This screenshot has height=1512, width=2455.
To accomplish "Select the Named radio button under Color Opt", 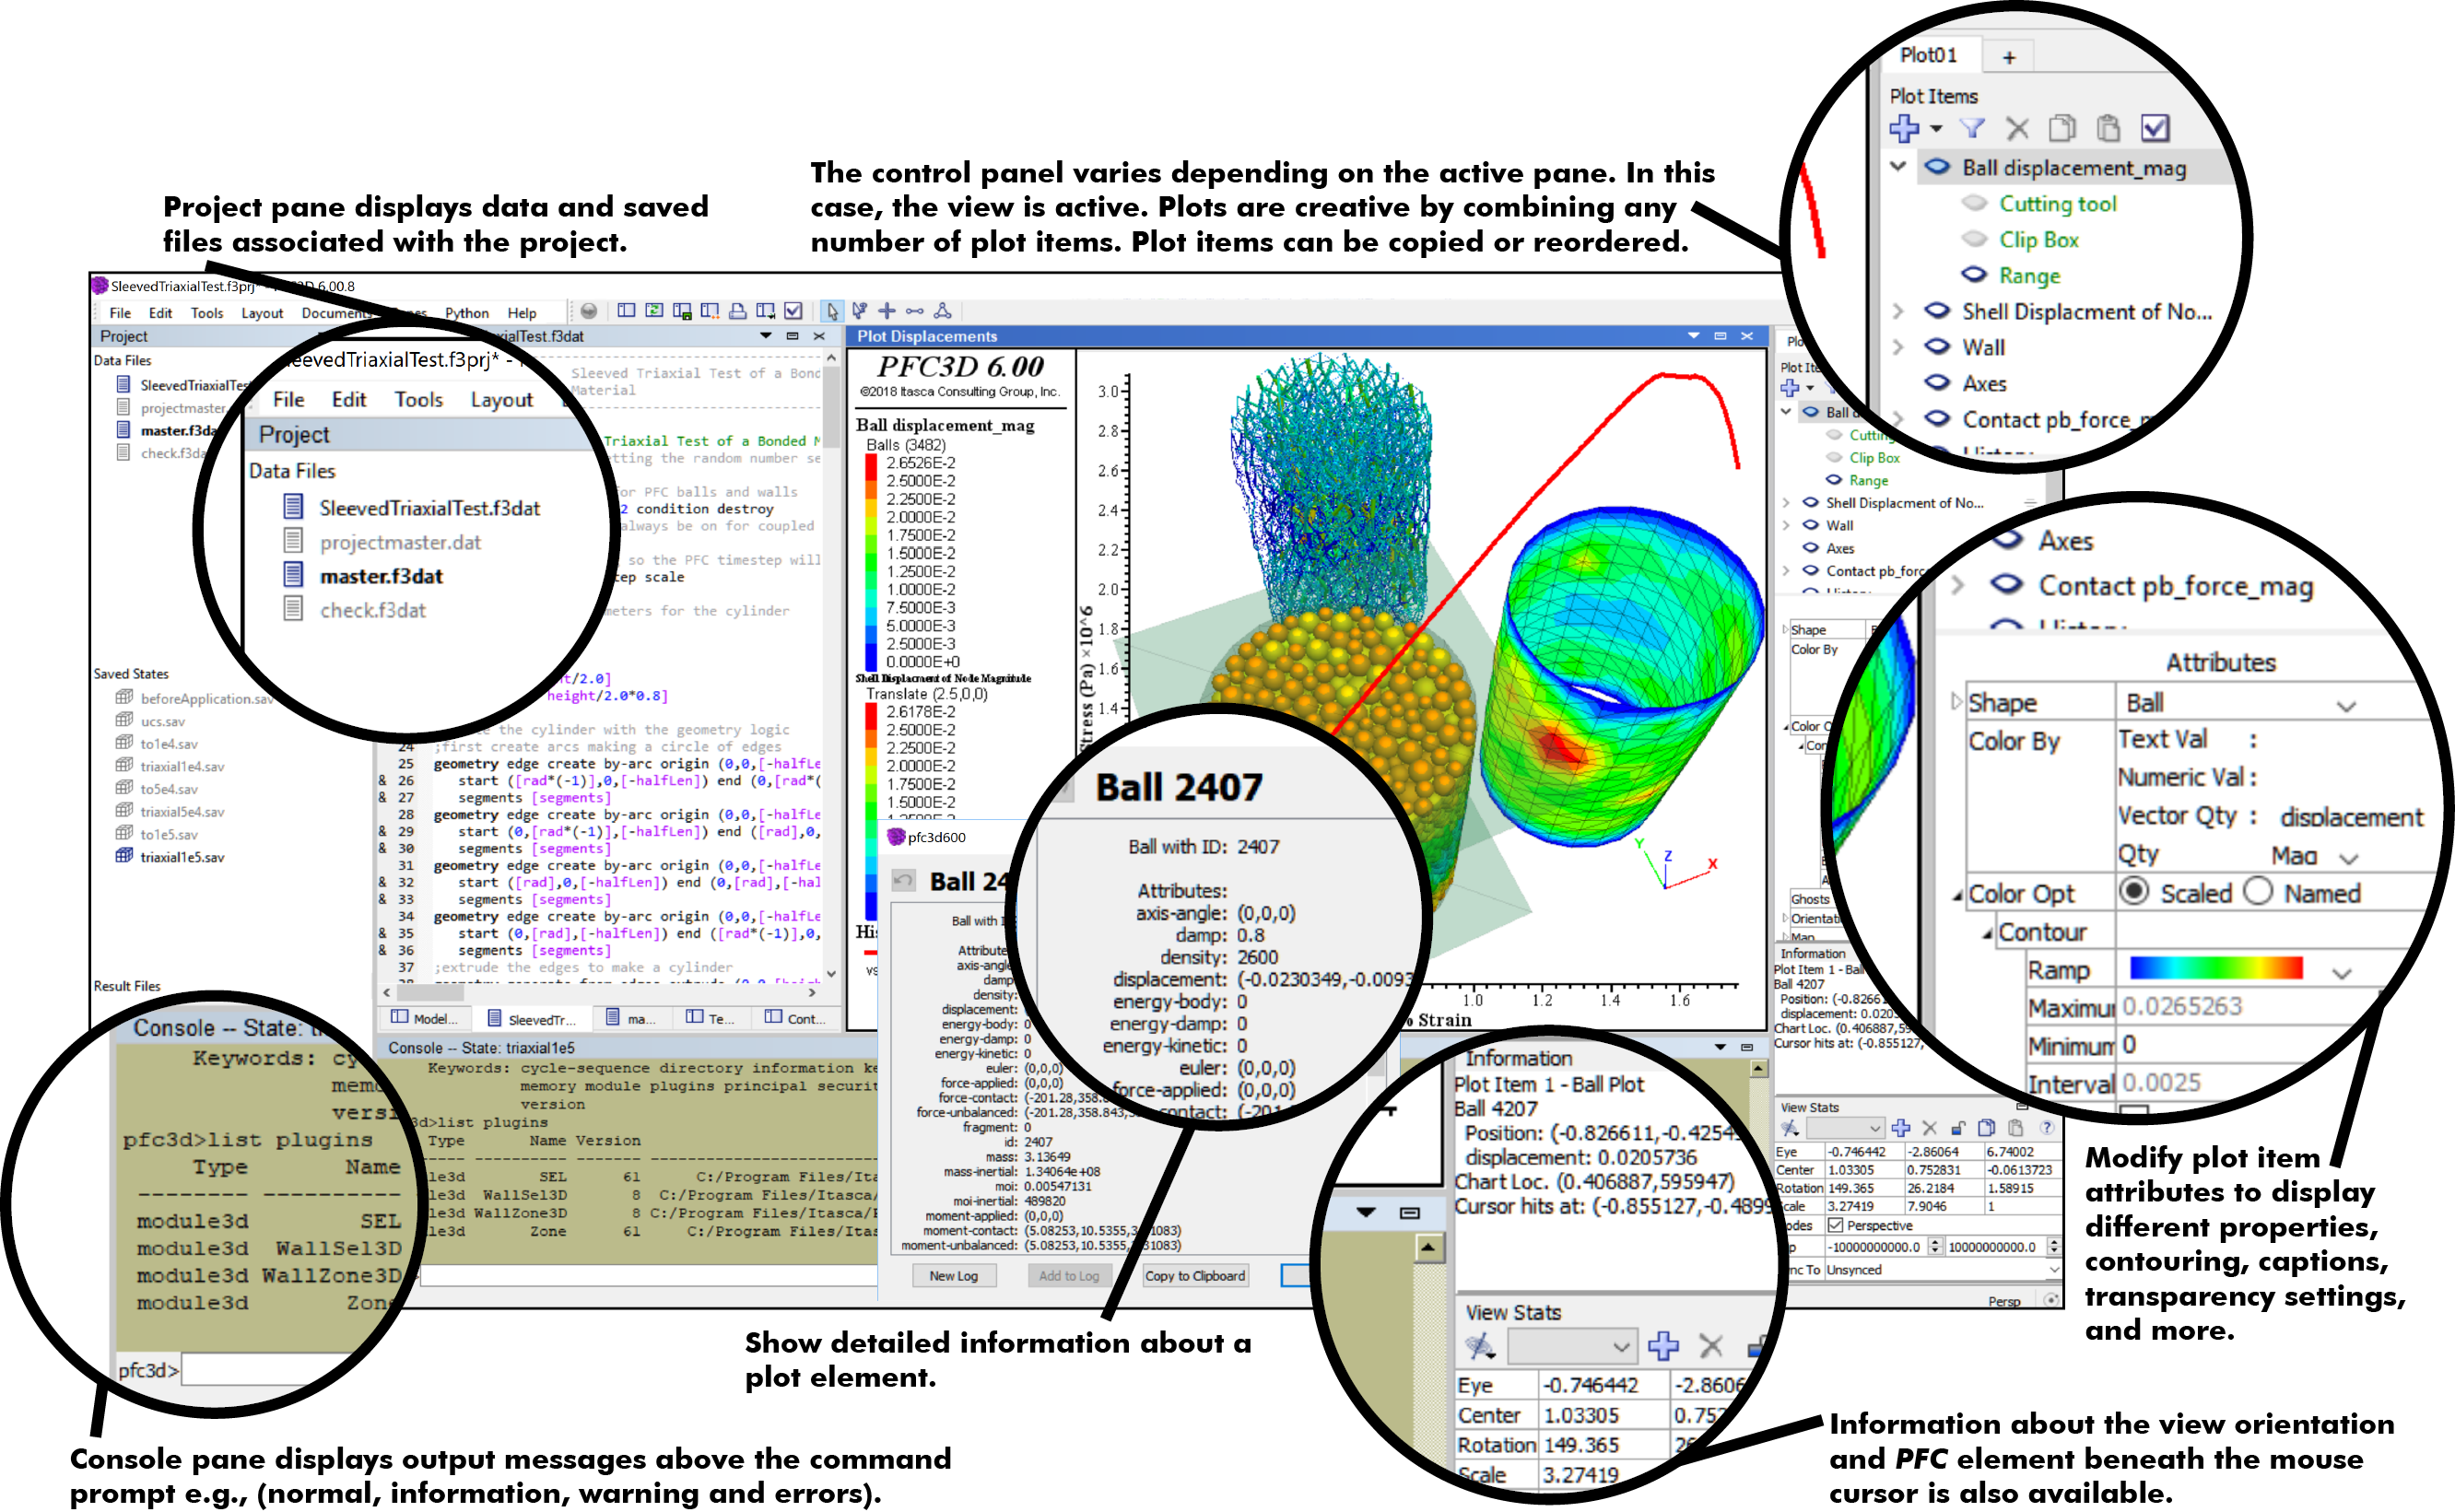I will pyautogui.click(x=2258, y=891).
